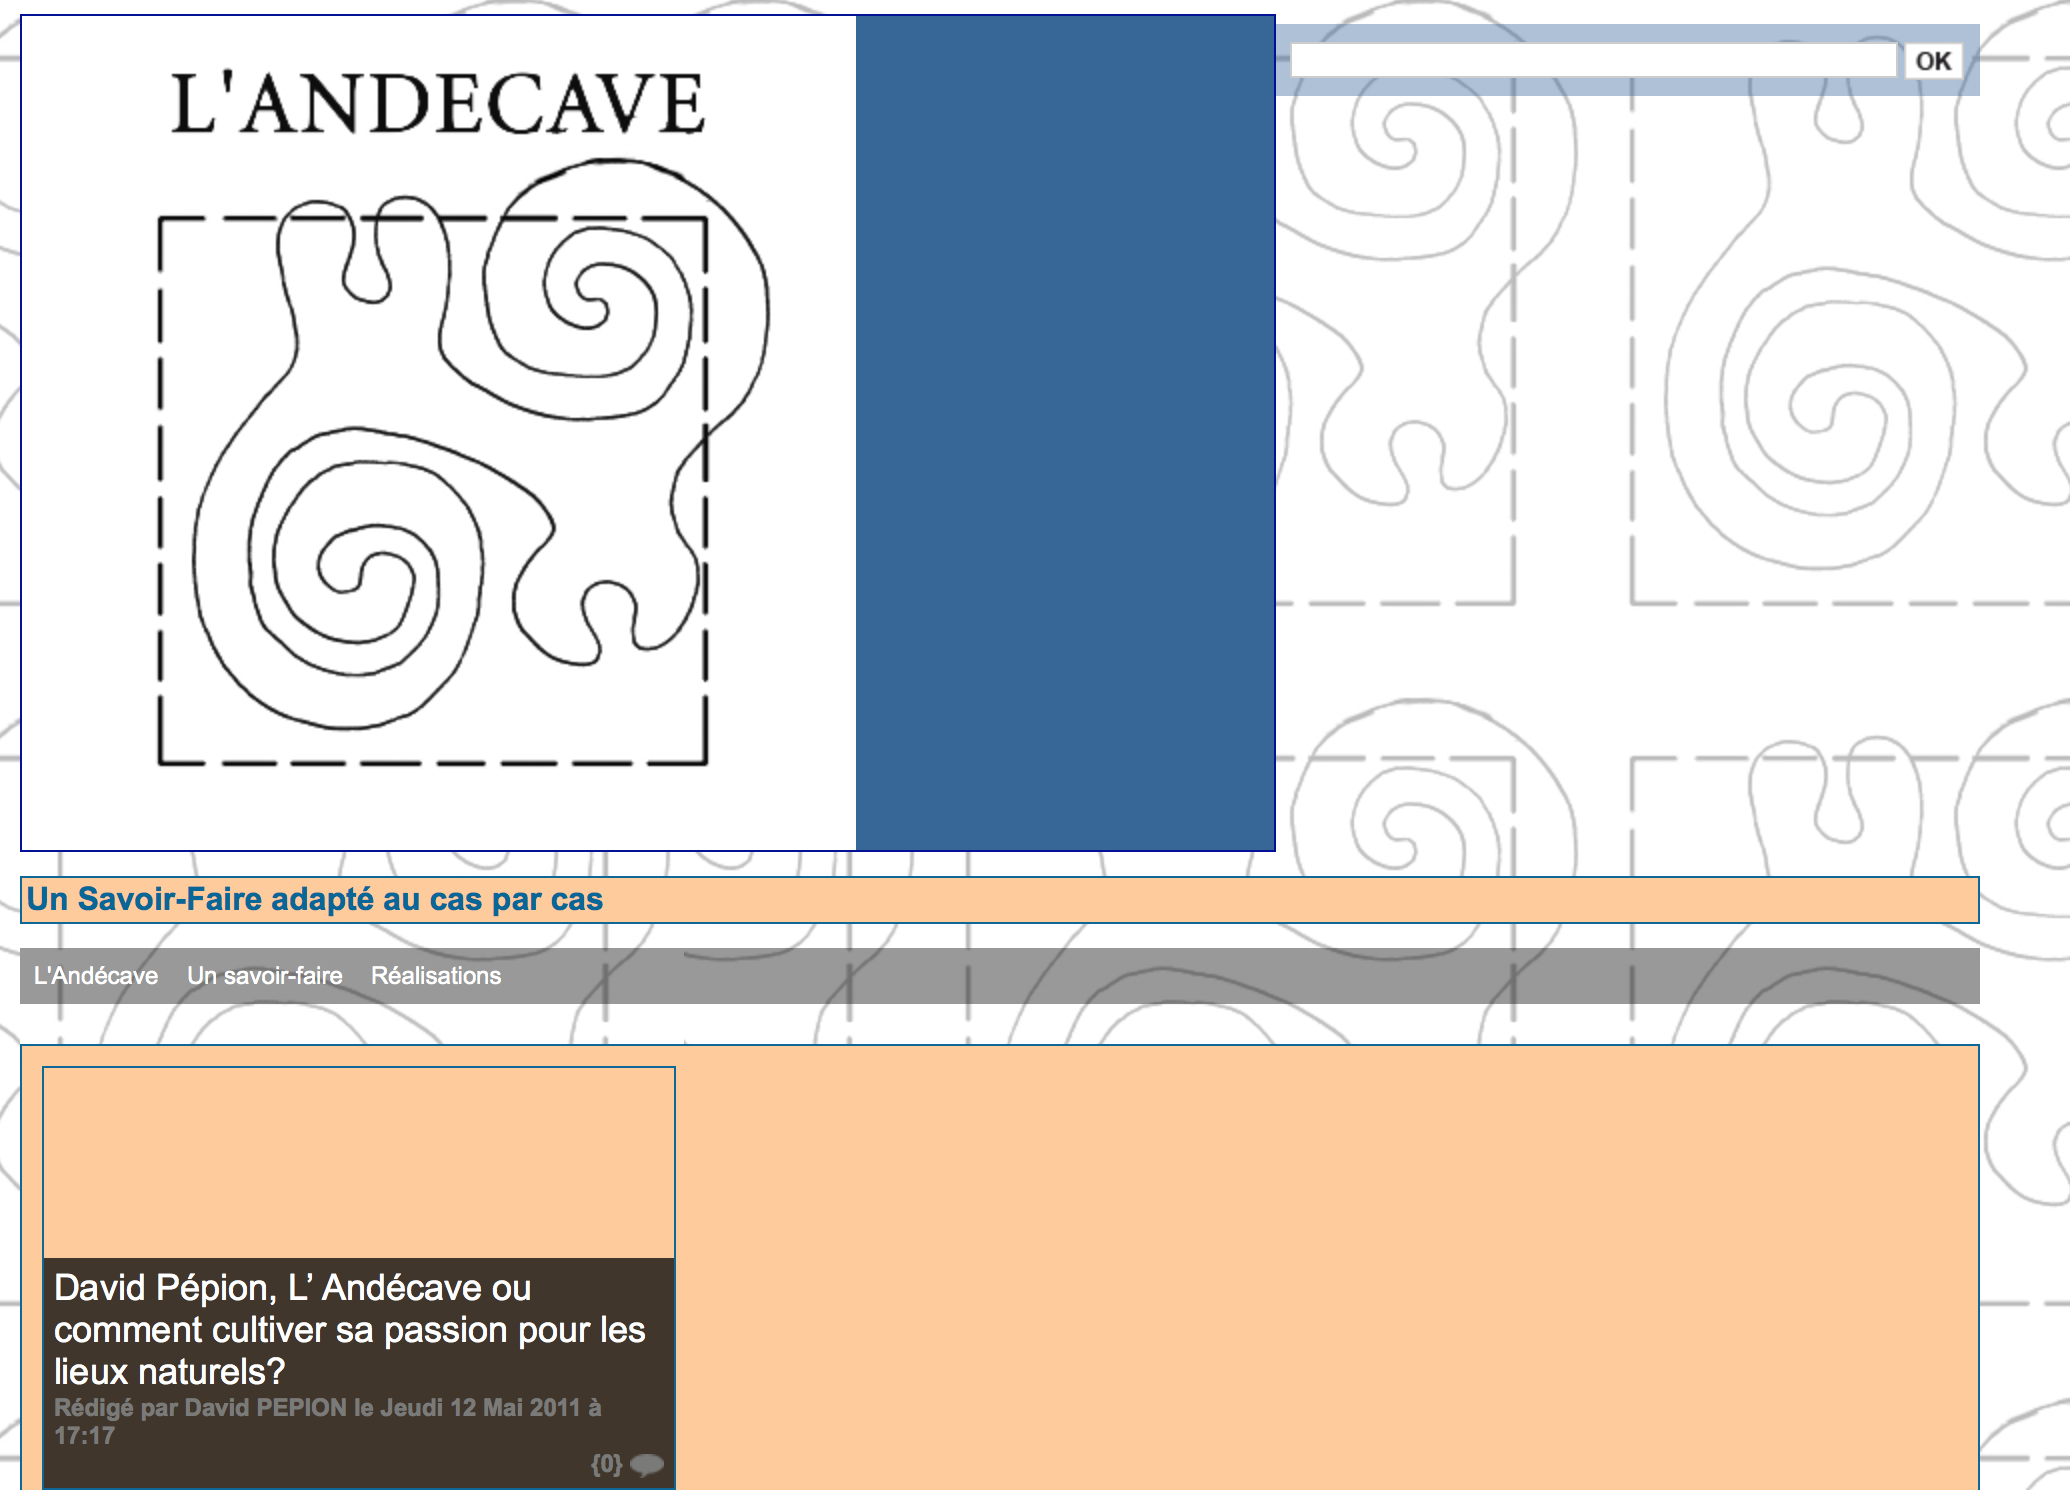Open 'Un Savoir-Faire adapté au cas par cas' heading
The image size is (2070, 1490).
[314, 899]
